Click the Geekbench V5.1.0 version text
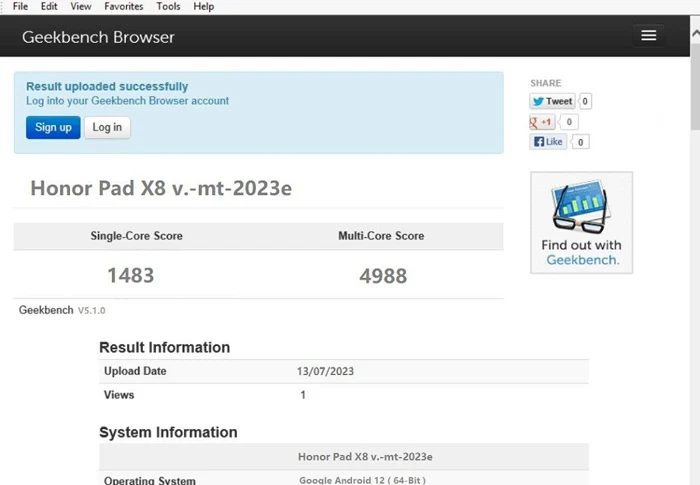700x485 pixels. [x=62, y=310]
